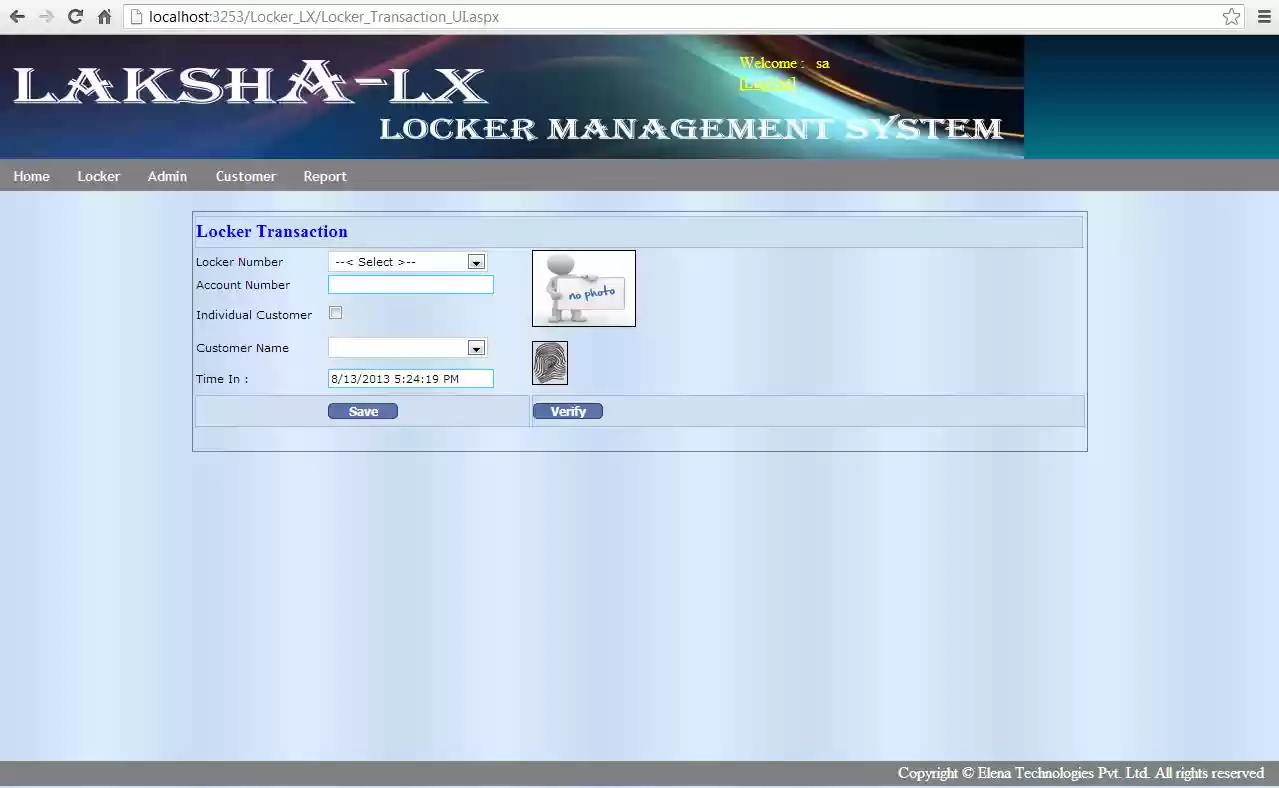The width and height of the screenshot is (1279, 788).
Task: Open the Customer menu
Action: [245, 176]
